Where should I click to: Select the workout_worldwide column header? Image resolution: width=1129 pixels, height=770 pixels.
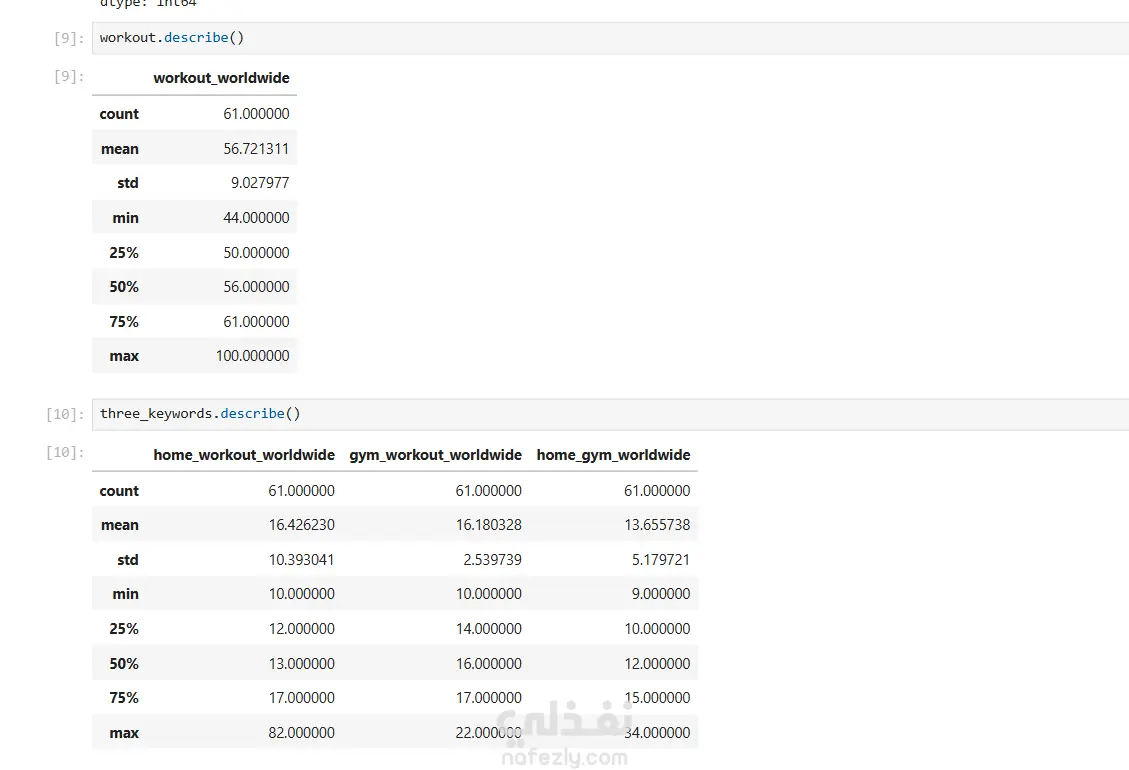(221, 78)
